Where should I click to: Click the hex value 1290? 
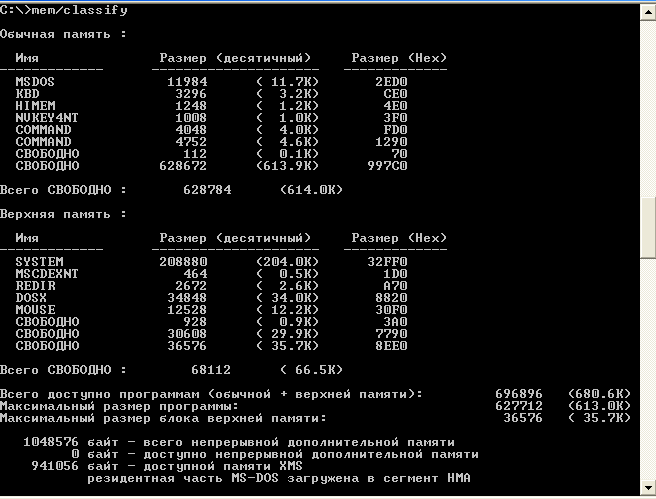pyautogui.click(x=391, y=142)
